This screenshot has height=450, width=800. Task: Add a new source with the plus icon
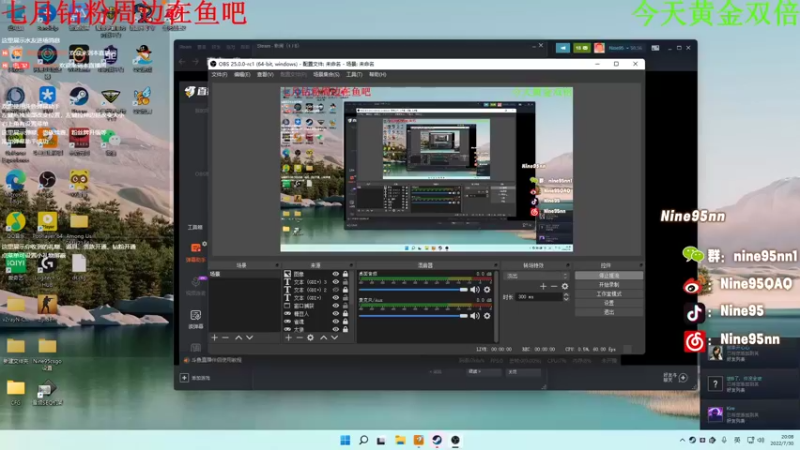(288, 338)
